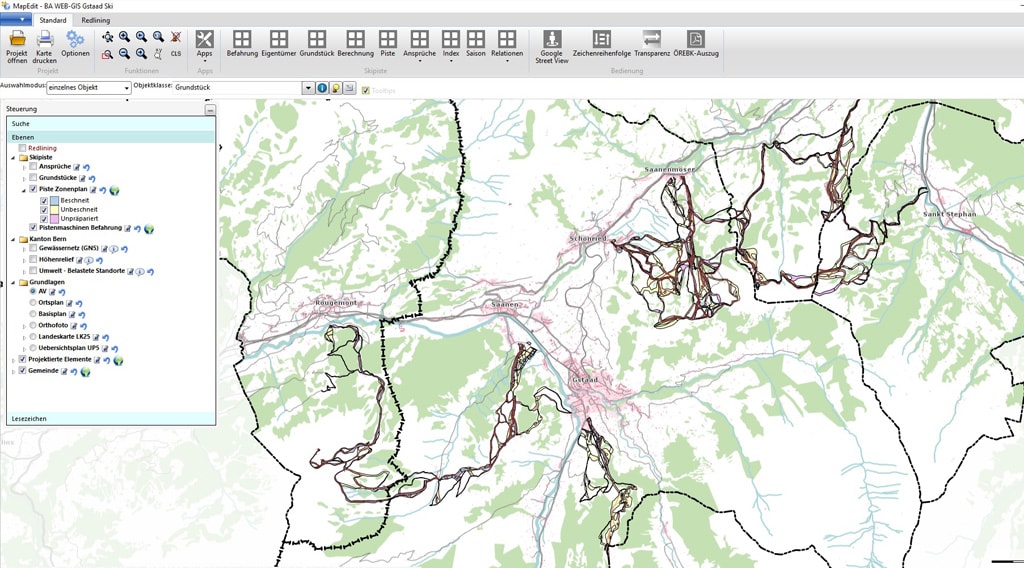Click Karte drucken printer icon
Image resolution: width=1024 pixels, height=568 pixels.
(45, 45)
